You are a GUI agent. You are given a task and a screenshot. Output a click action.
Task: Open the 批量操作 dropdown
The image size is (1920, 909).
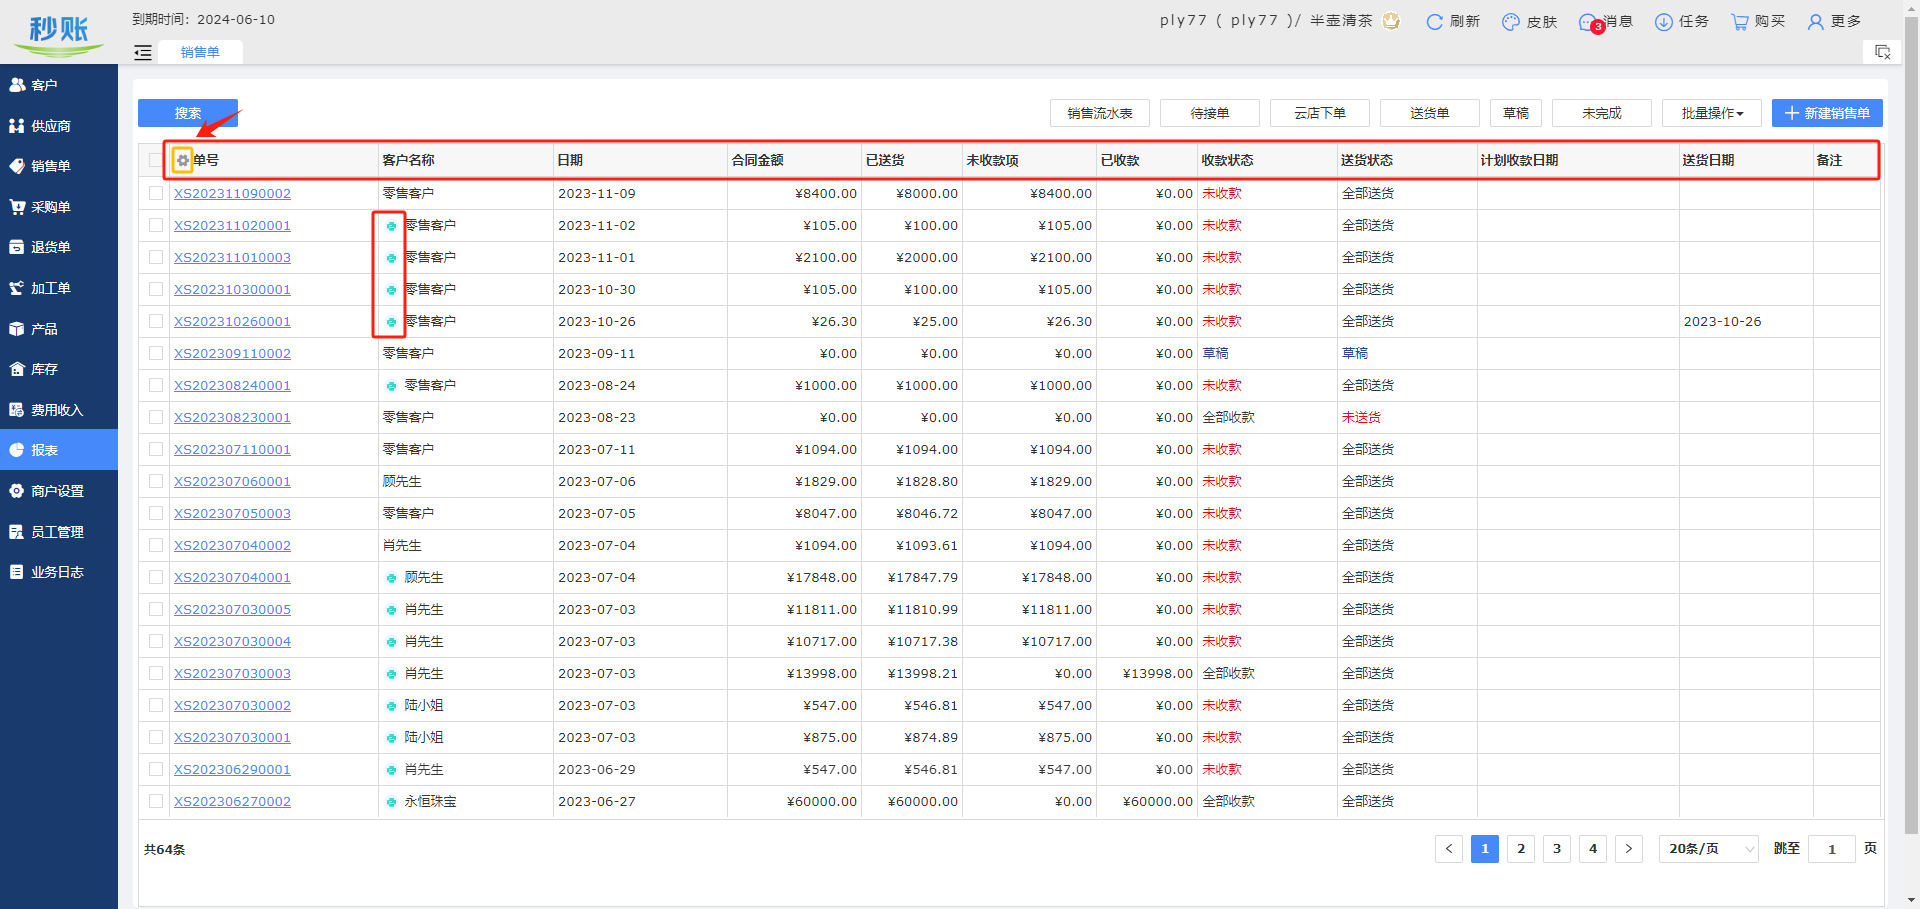click(x=1712, y=113)
